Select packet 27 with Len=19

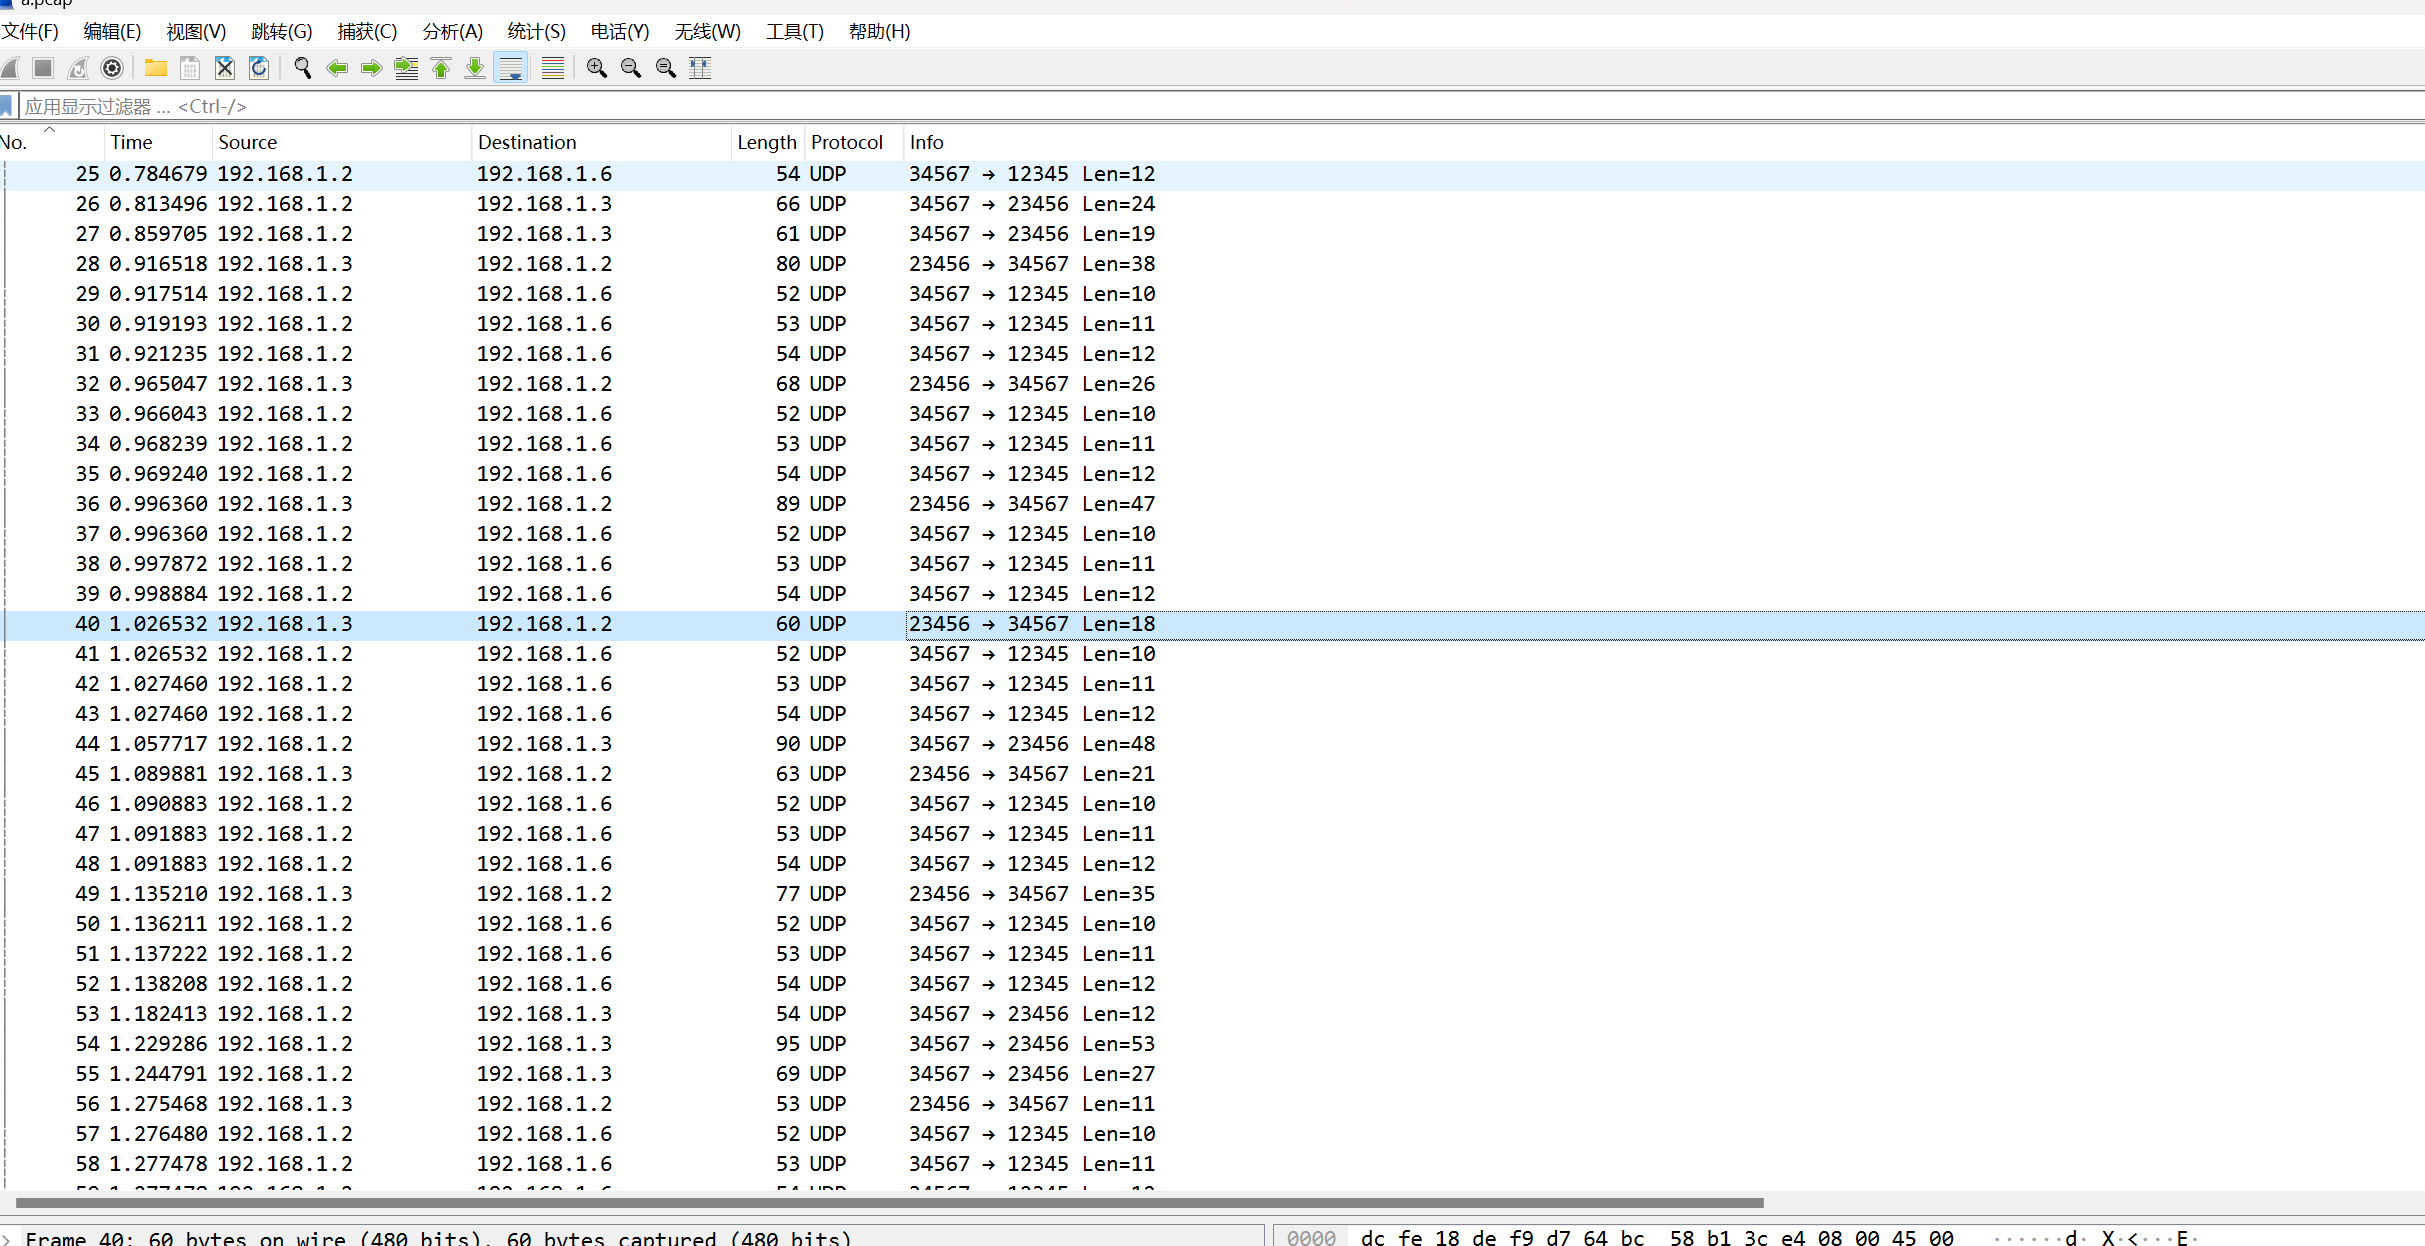click(1212, 234)
